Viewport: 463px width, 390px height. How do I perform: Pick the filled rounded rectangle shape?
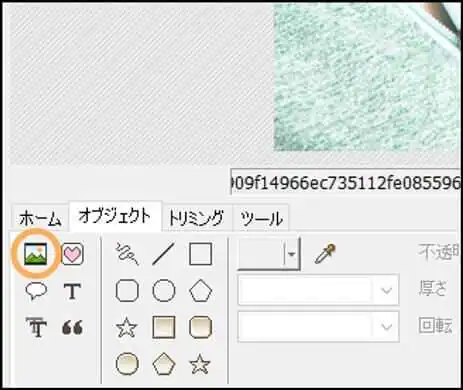(x=200, y=327)
